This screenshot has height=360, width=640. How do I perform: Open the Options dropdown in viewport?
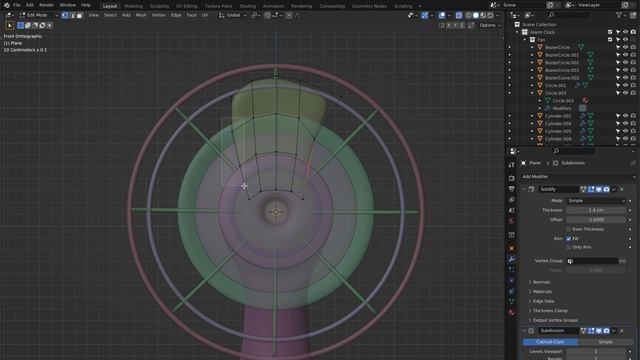click(490, 25)
